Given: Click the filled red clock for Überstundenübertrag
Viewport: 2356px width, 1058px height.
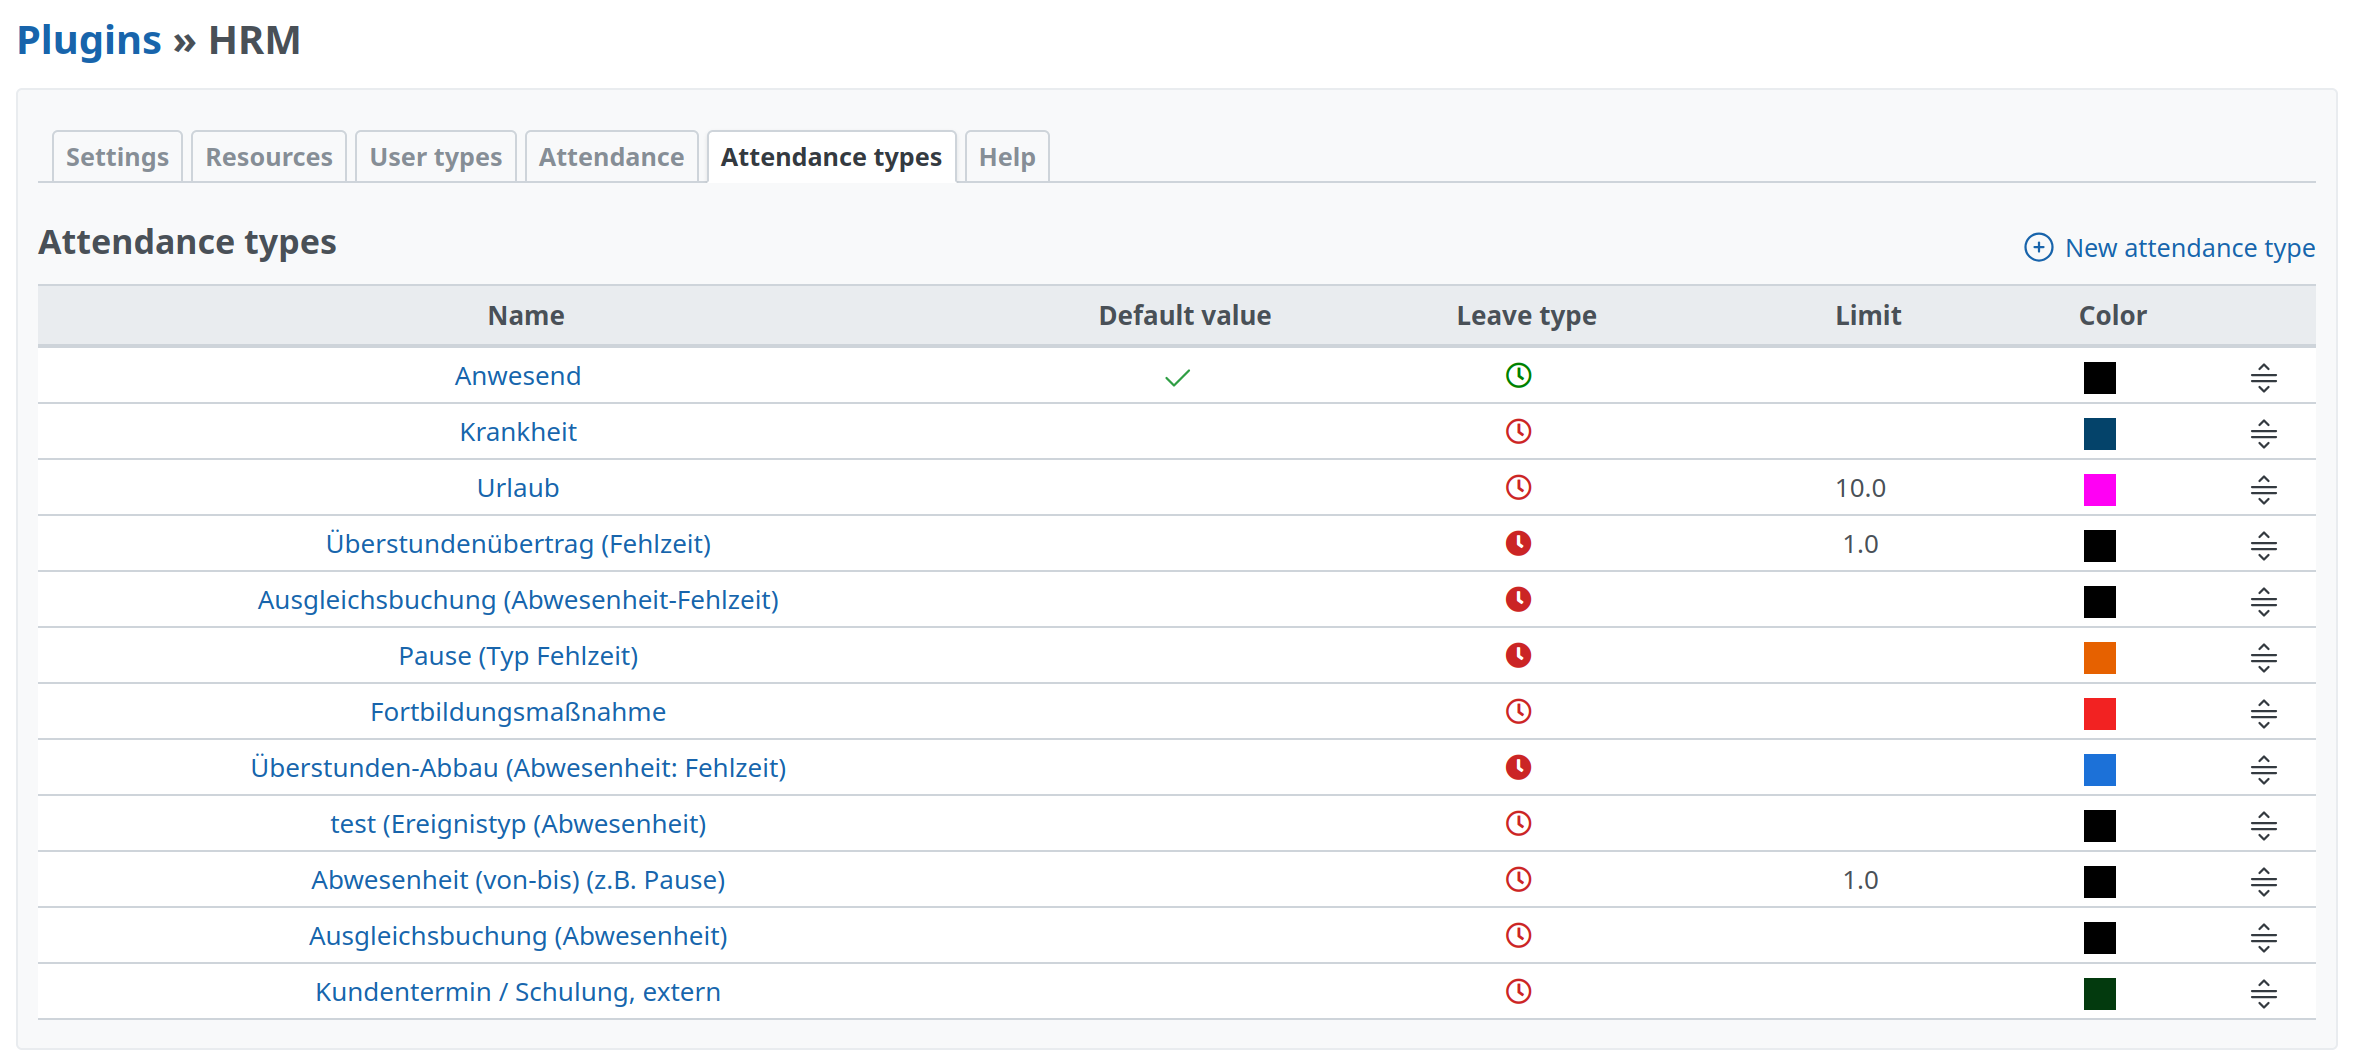Looking at the screenshot, I should pyautogui.click(x=1518, y=543).
